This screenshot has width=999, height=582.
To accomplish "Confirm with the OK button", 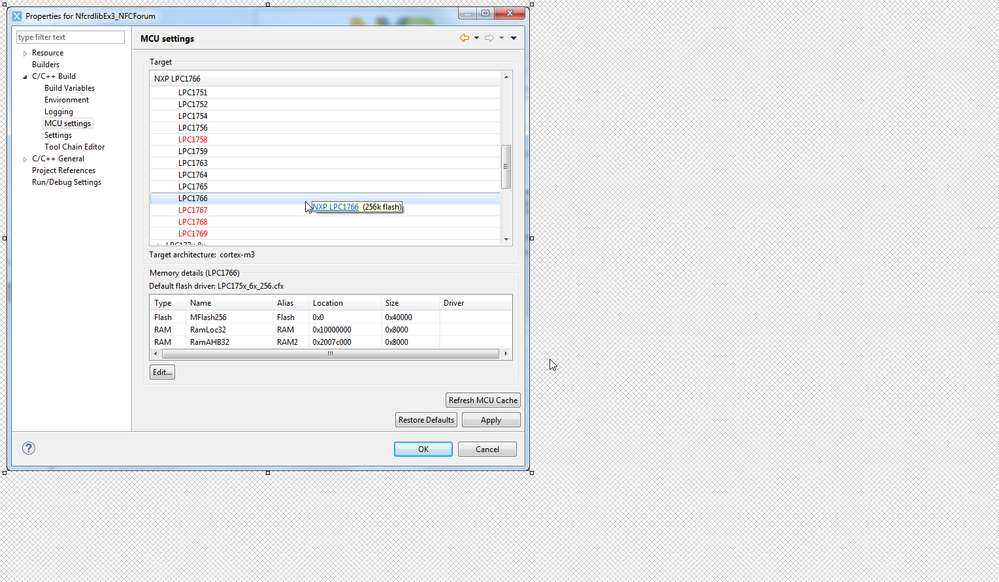I will 423,449.
